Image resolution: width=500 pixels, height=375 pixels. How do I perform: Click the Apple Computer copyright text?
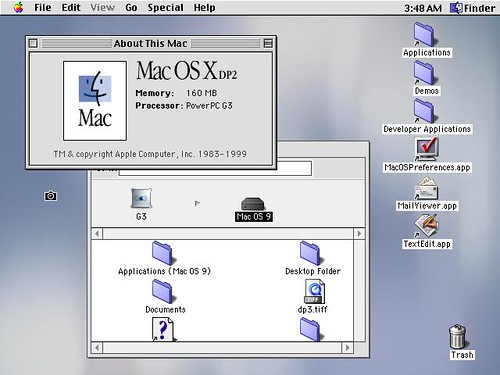150,154
